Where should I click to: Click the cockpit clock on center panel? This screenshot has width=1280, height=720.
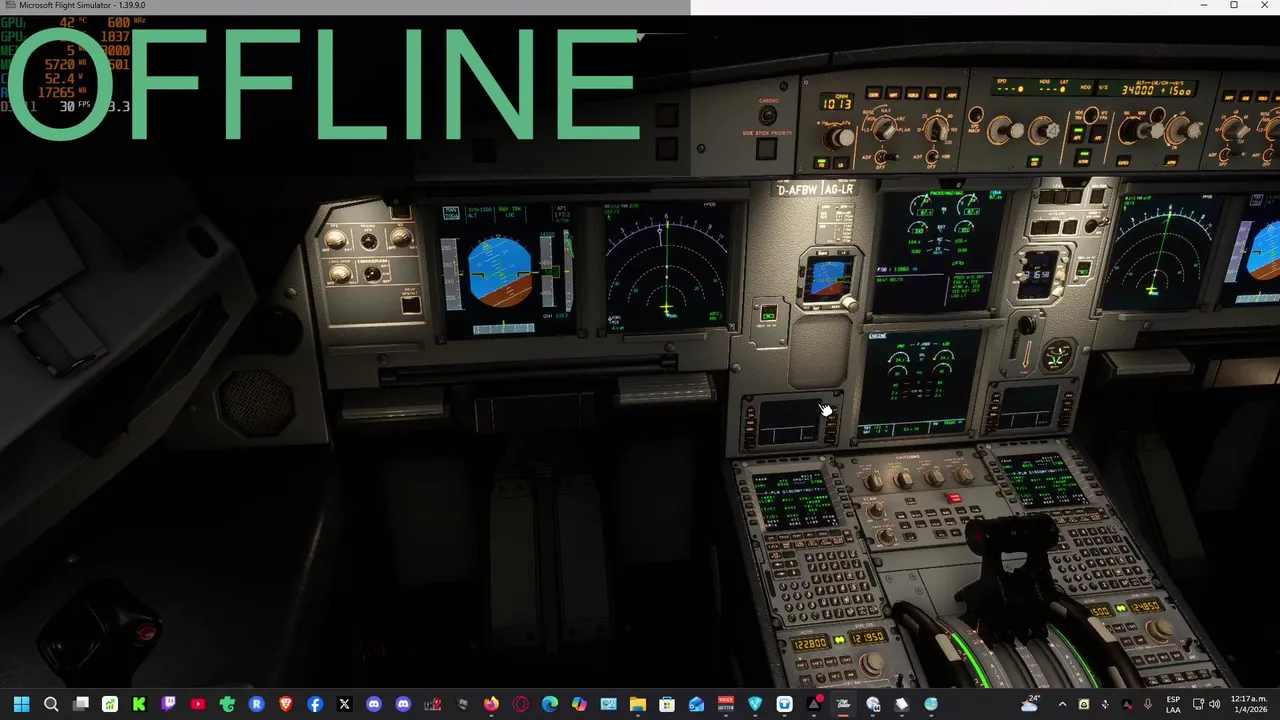[x=1038, y=272]
